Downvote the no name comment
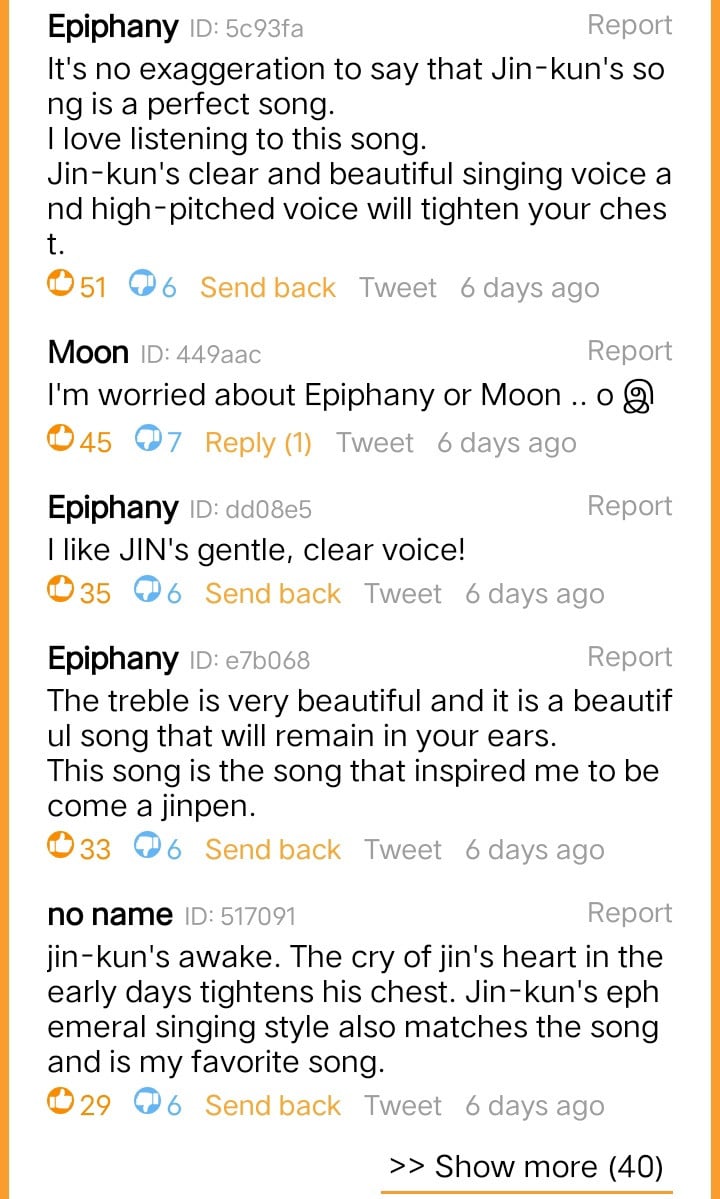Screen dimensions: 720x1199 pyautogui.click(x=157, y=1105)
